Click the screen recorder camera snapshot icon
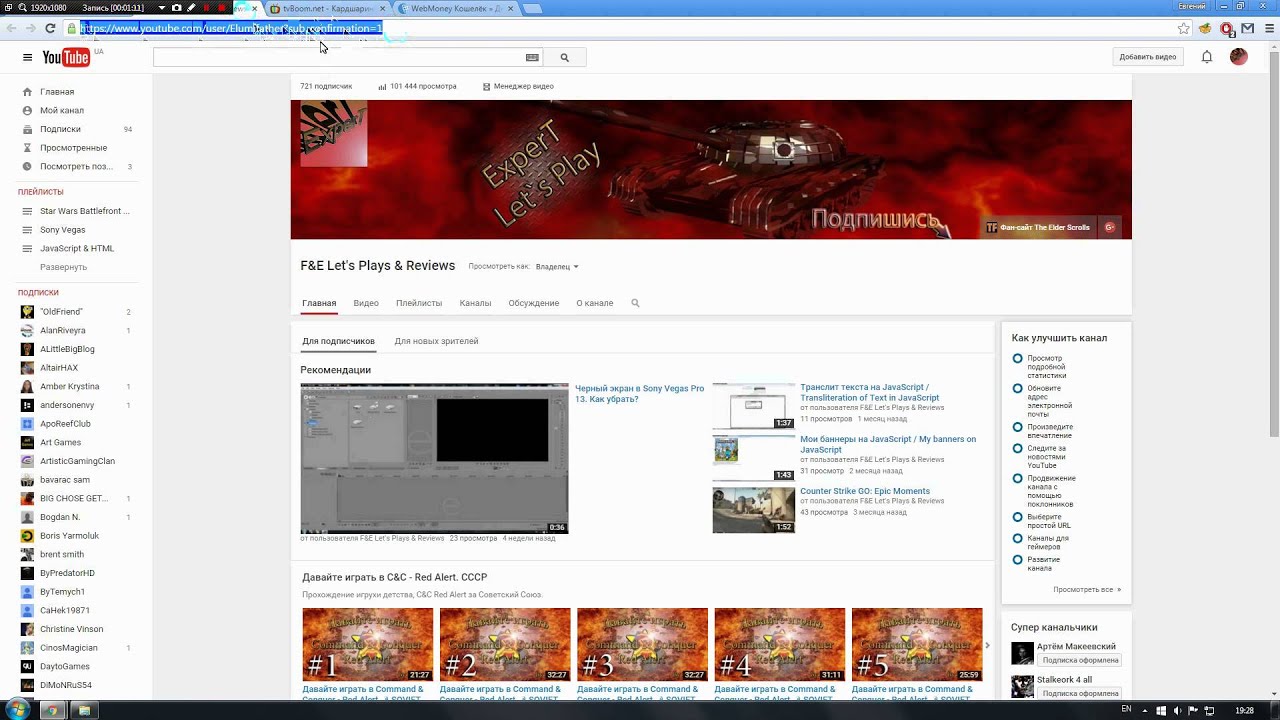The image size is (1280, 720). (177, 7)
